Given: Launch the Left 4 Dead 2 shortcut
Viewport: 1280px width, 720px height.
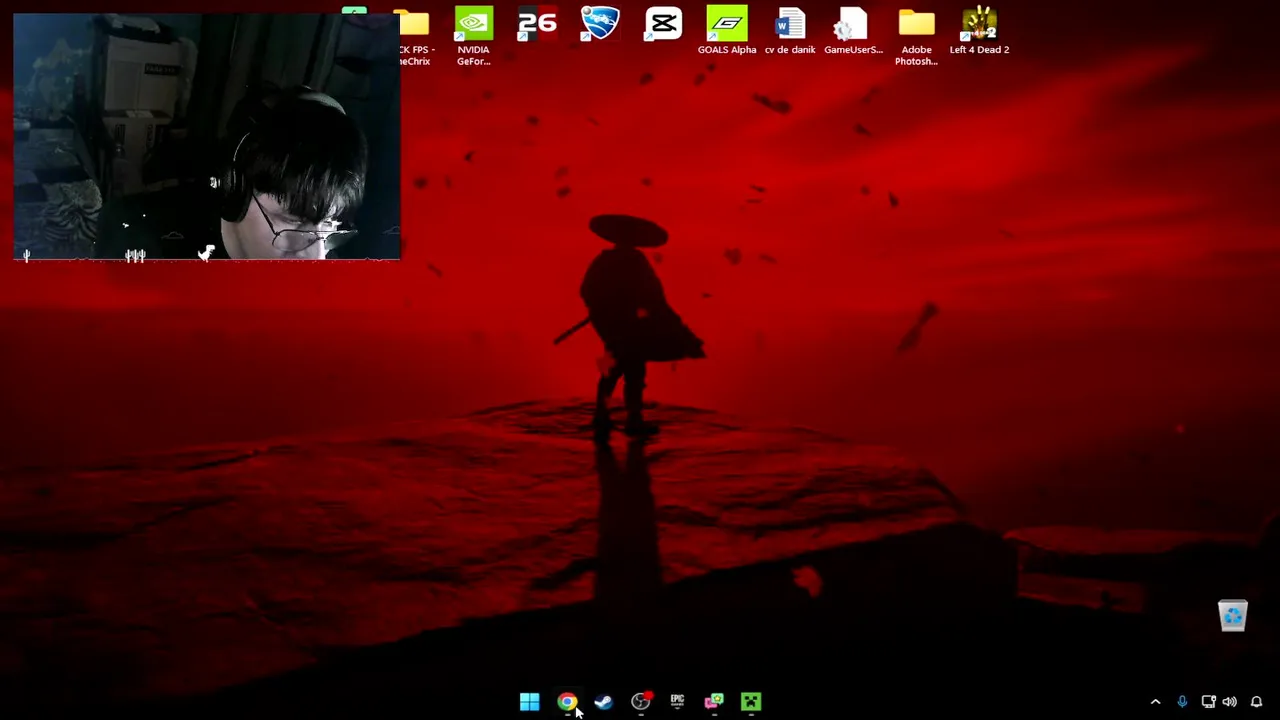Looking at the screenshot, I should click(979, 31).
